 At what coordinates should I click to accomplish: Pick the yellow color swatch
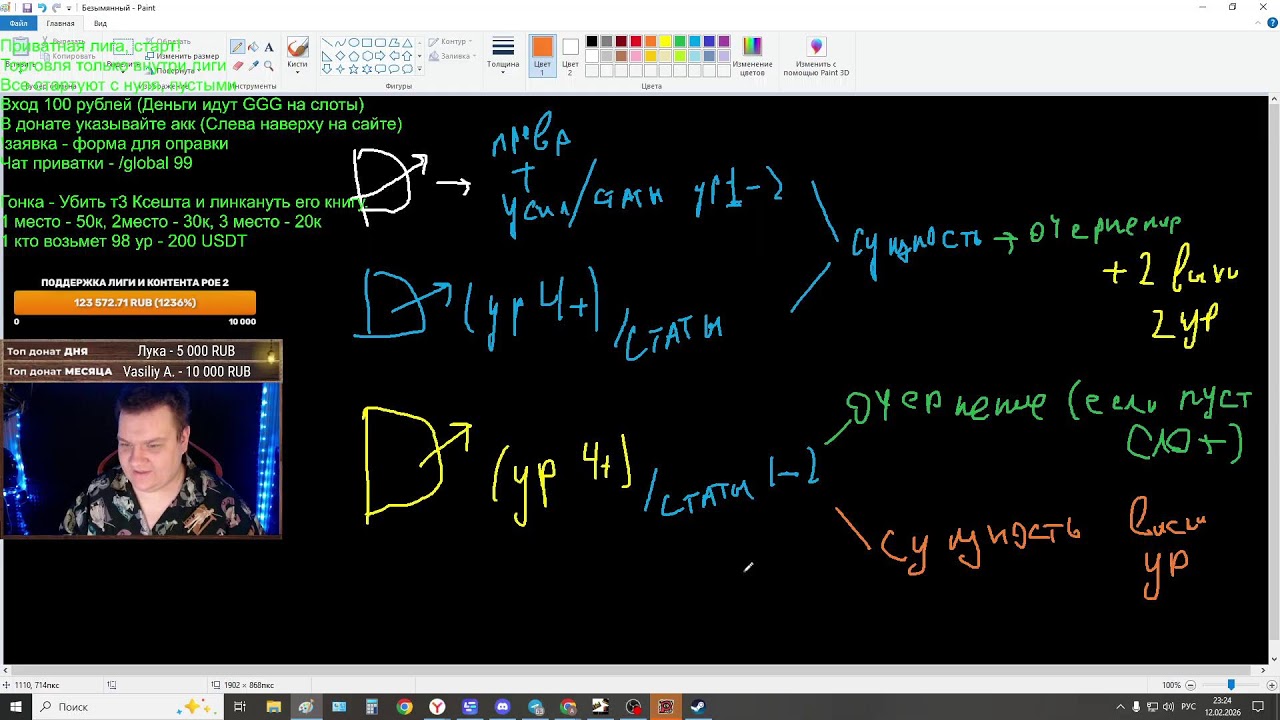(665, 42)
